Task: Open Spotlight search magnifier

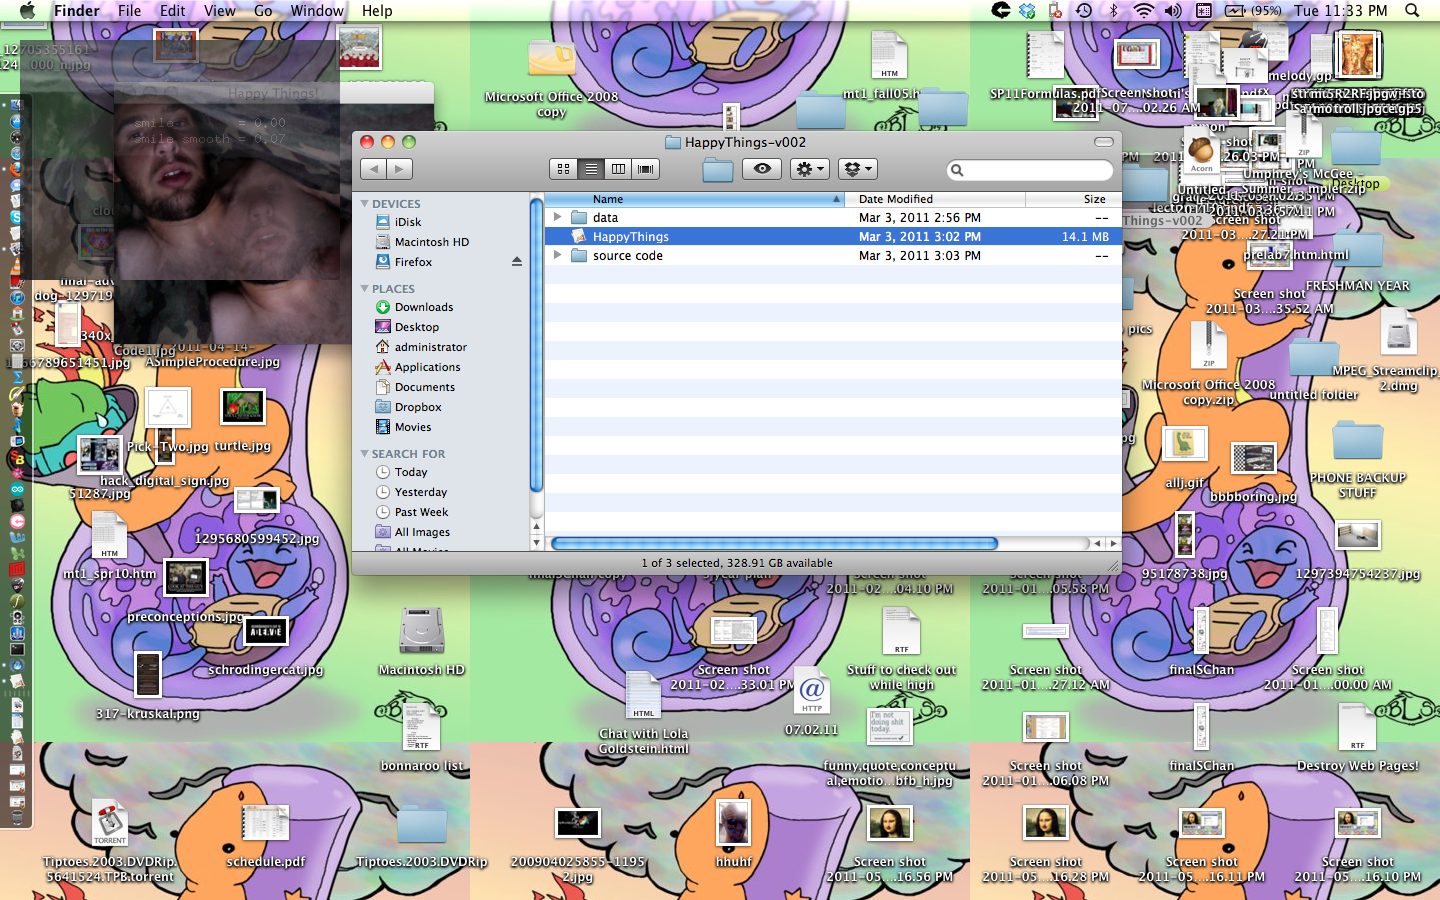Action: [1412, 10]
